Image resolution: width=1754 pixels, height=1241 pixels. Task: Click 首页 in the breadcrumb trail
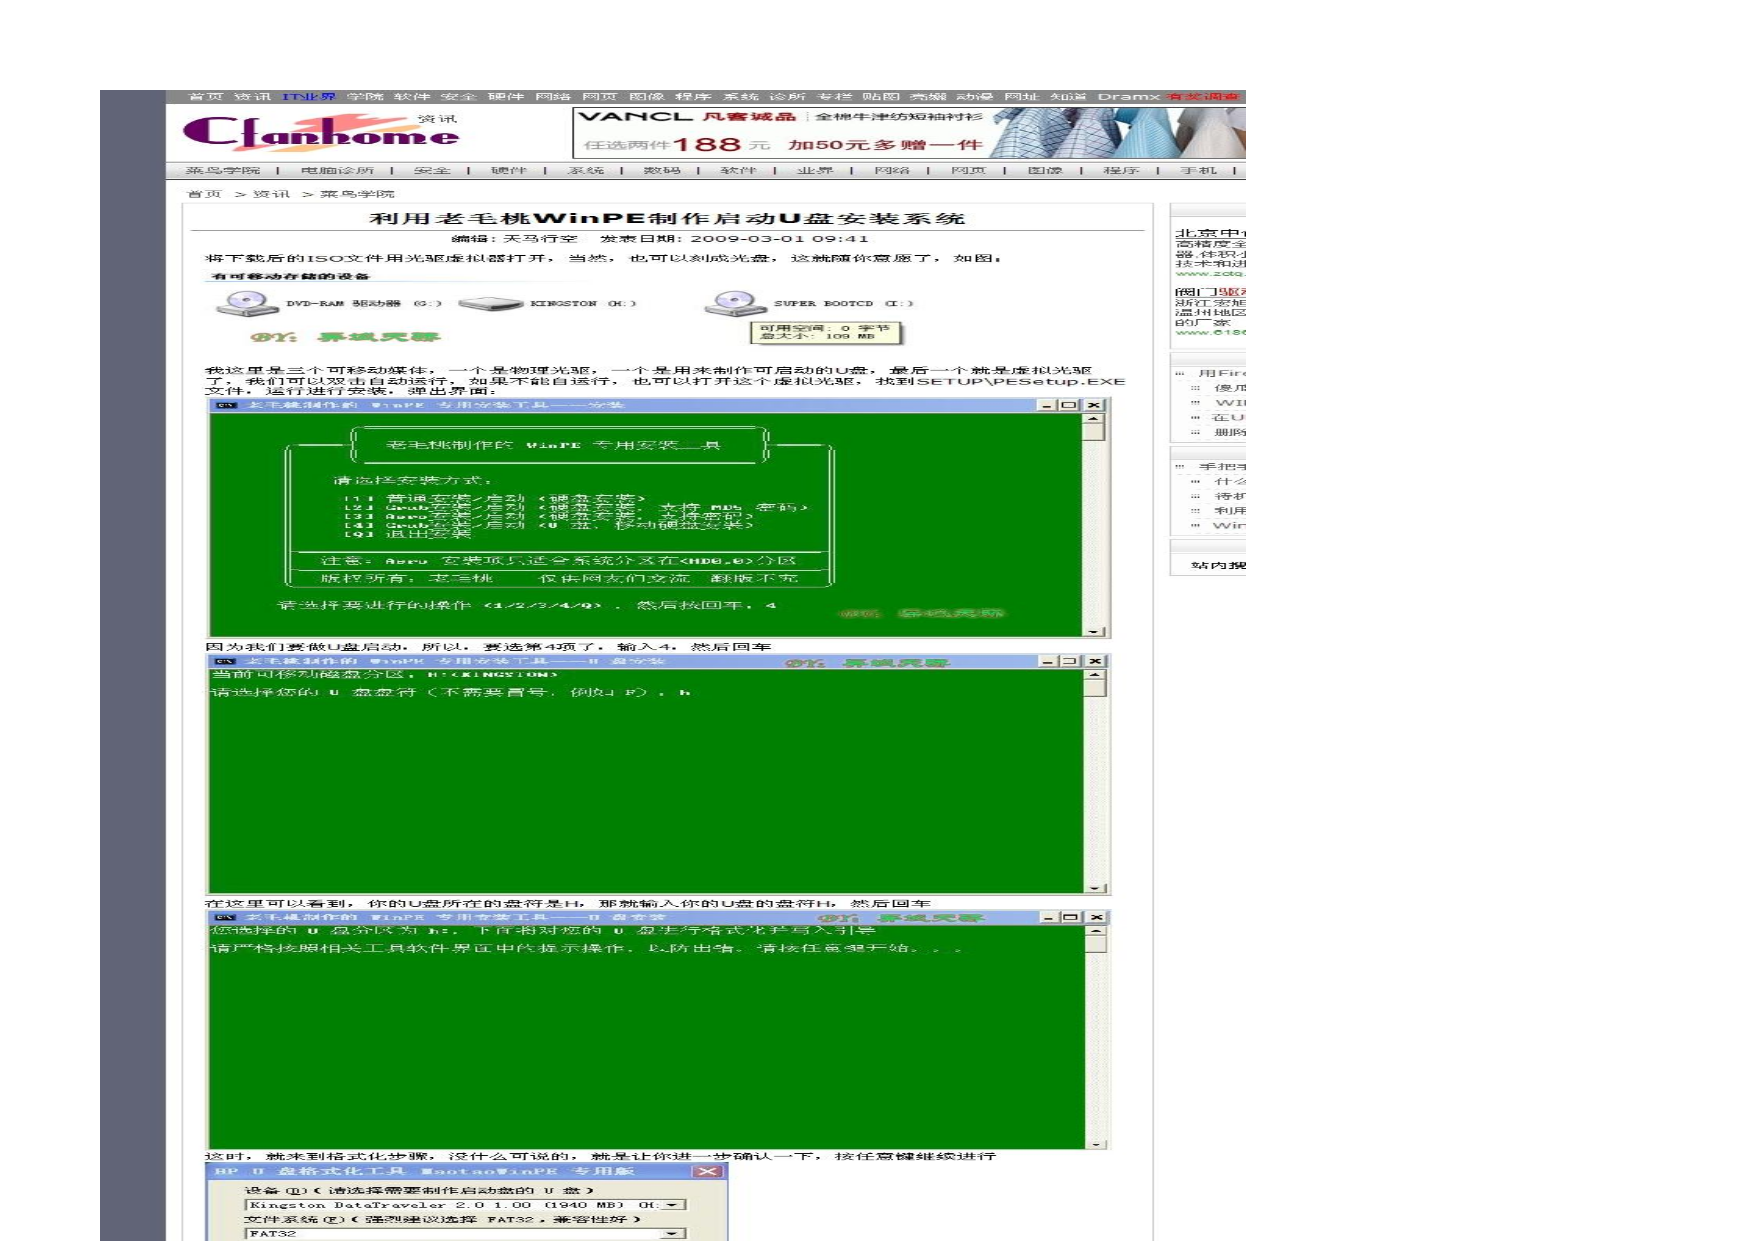pos(204,194)
